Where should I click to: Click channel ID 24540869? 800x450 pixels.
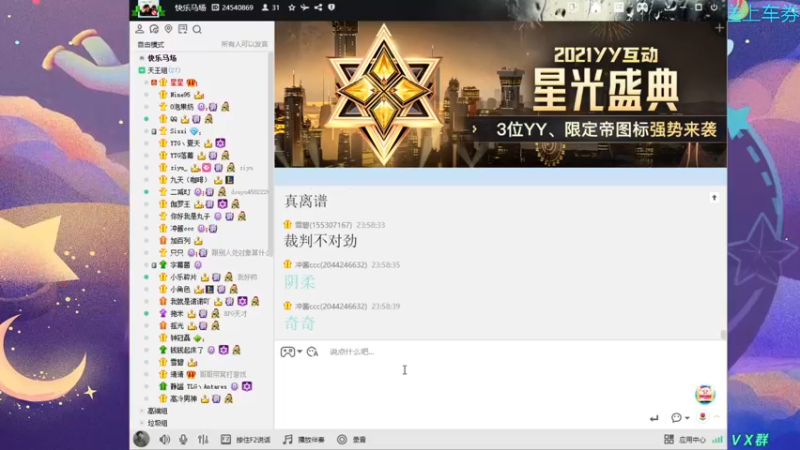click(x=233, y=8)
